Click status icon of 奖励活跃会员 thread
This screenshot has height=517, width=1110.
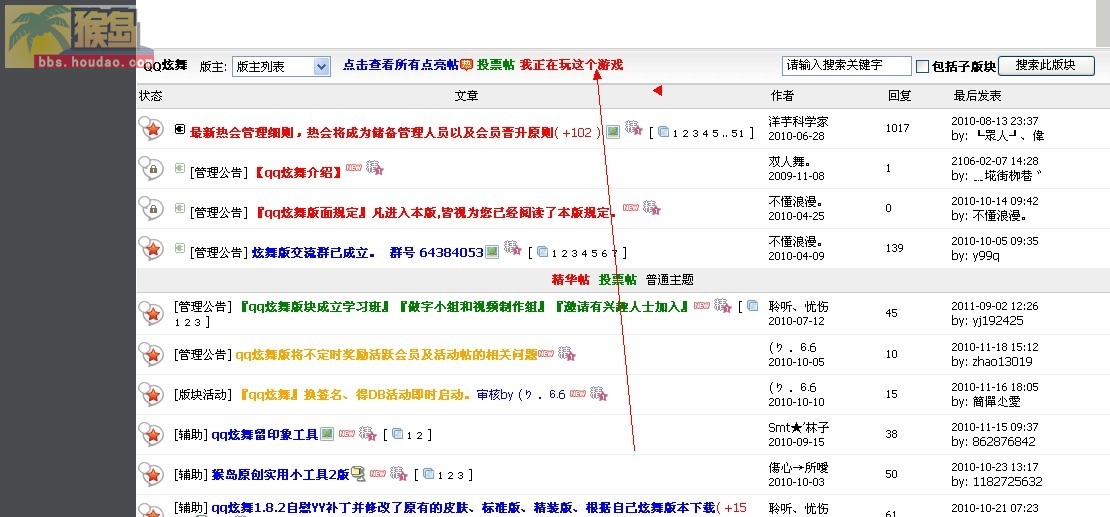pos(151,354)
